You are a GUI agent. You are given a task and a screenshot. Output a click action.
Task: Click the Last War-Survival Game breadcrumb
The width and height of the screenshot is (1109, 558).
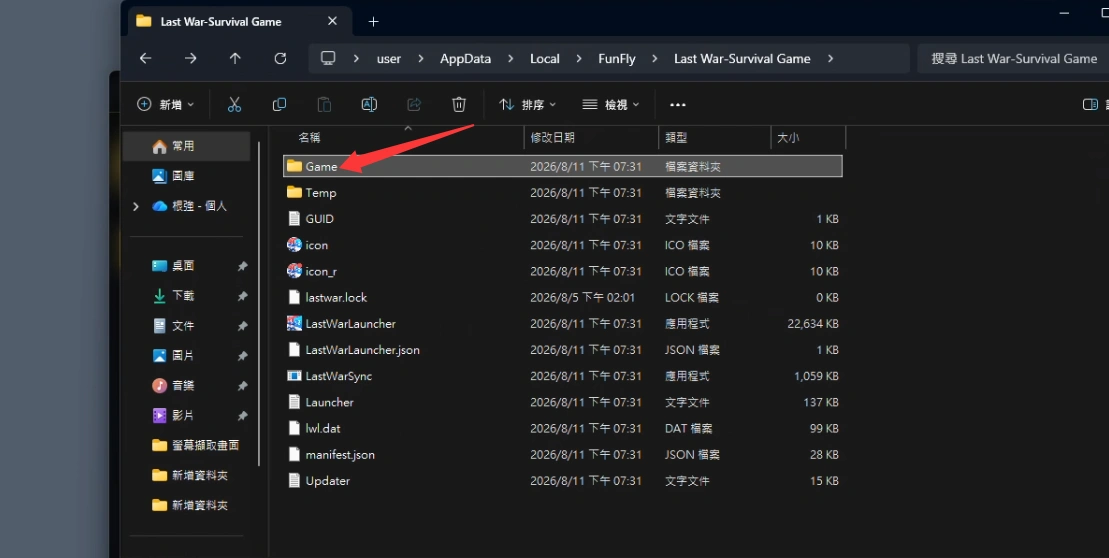click(742, 59)
